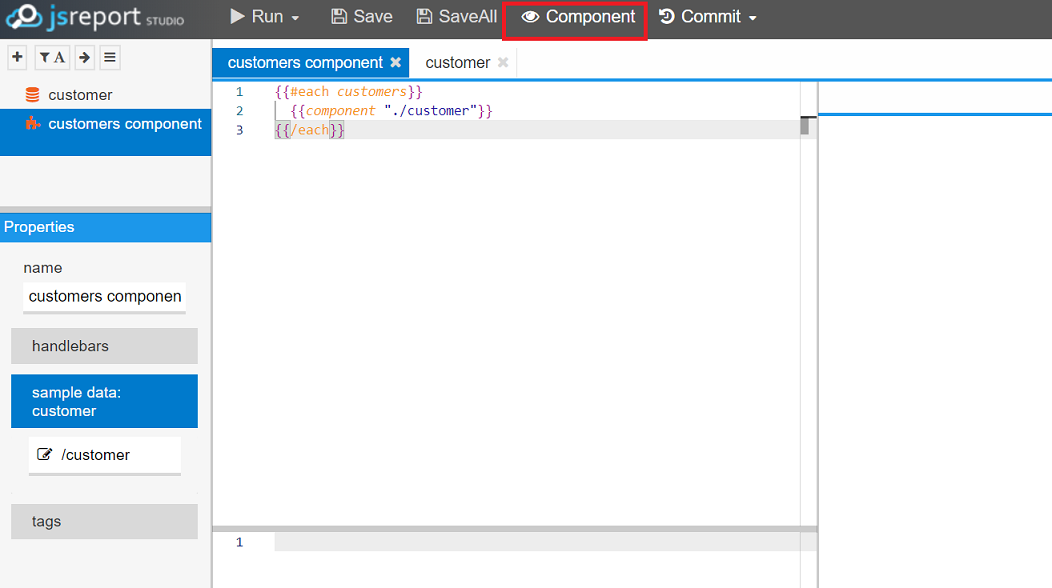Viewport: 1052px width, 588px height.
Task: Add new entity with plus icon
Action: click(17, 58)
